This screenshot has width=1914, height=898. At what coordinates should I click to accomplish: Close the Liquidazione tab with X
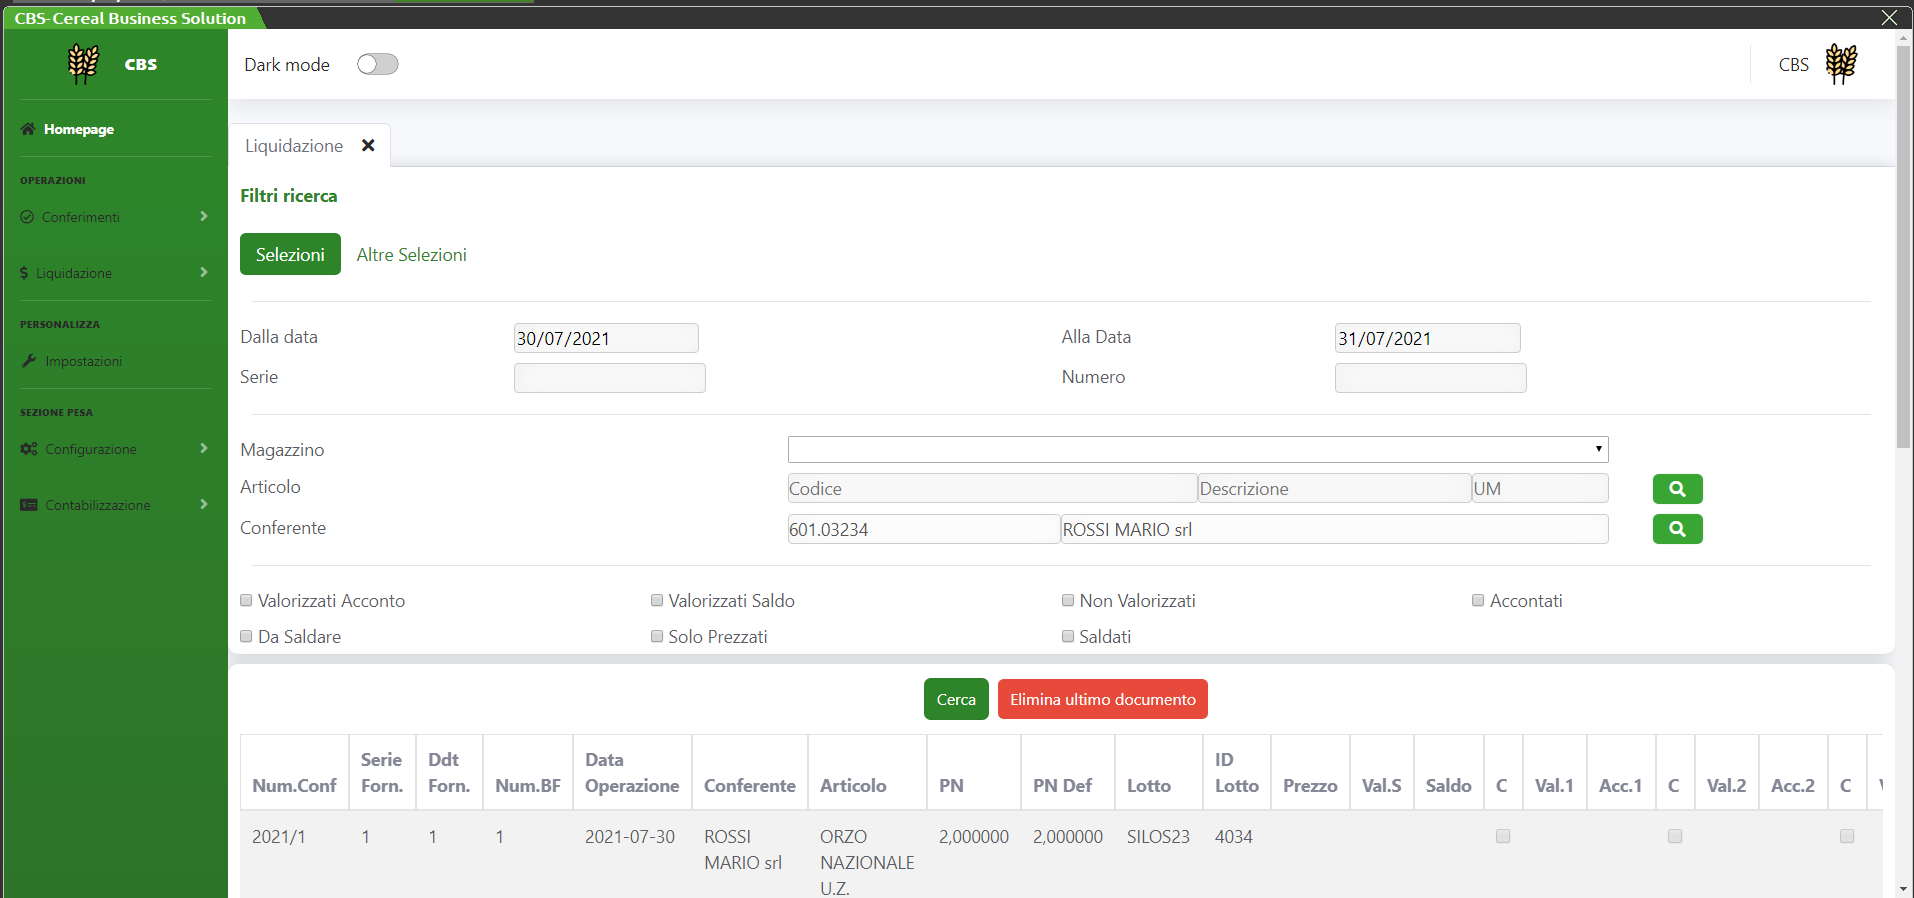click(x=368, y=146)
